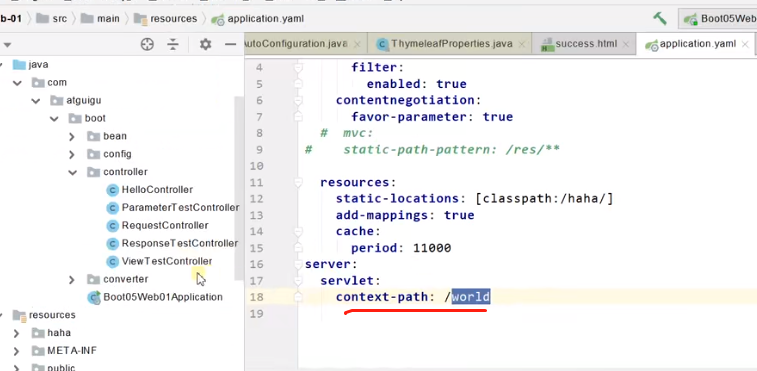
Task: Collapse the atguigu package
Action: pos(36,101)
